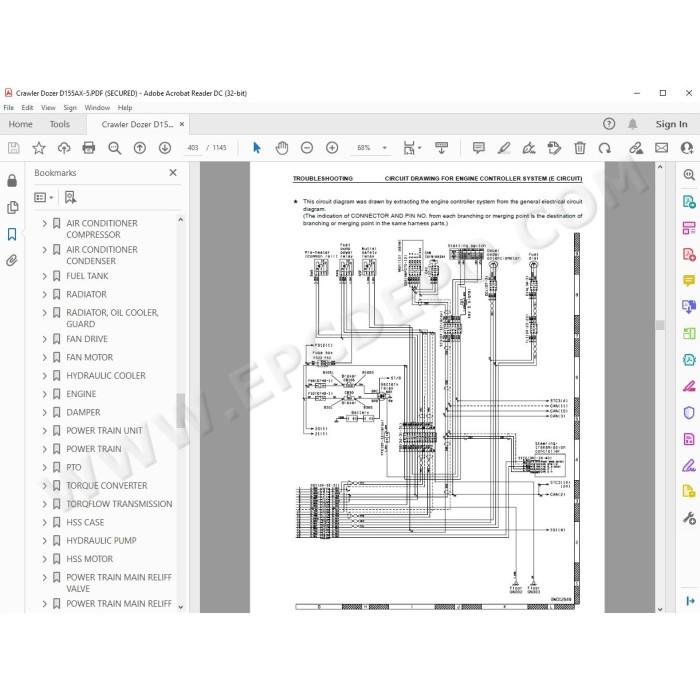Switch to the Tools tab

click(x=60, y=124)
